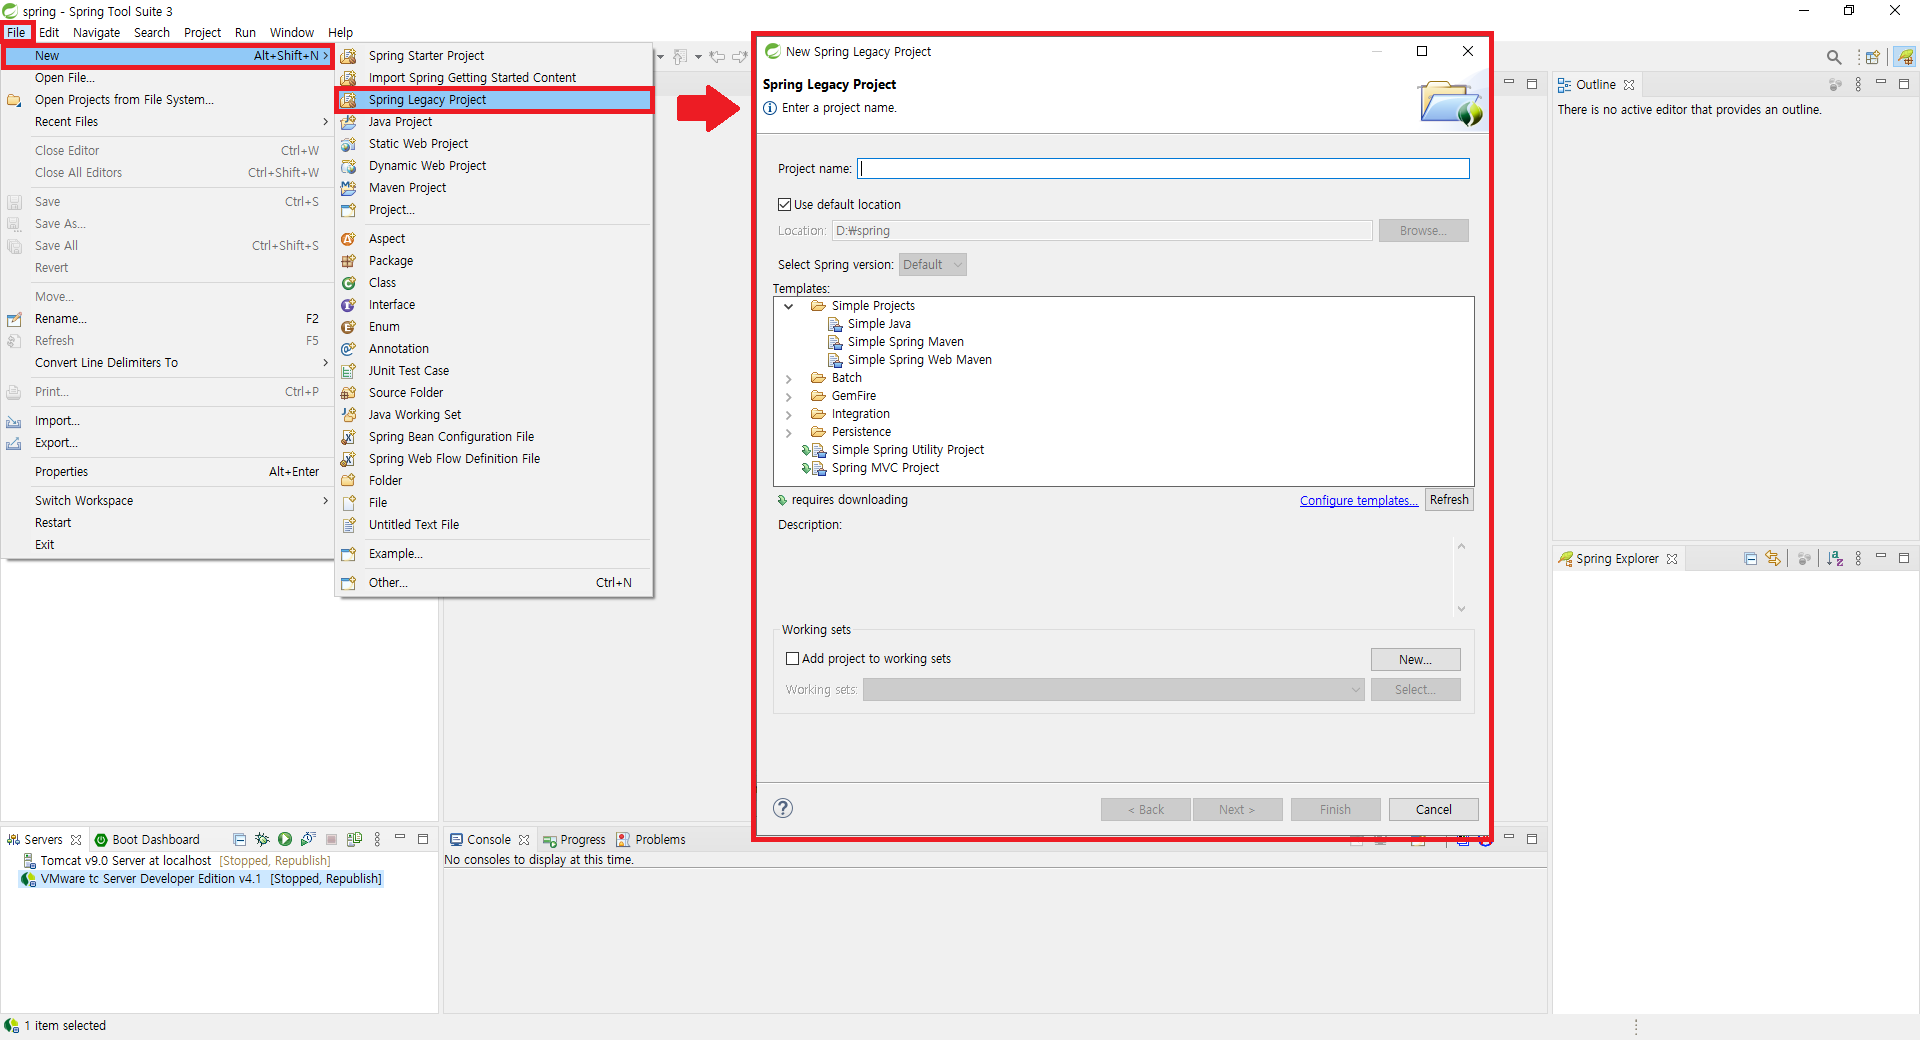Open the Open Perspective icon in toolbar
Viewport: 1920px width, 1040px height.
point(1872,57)
